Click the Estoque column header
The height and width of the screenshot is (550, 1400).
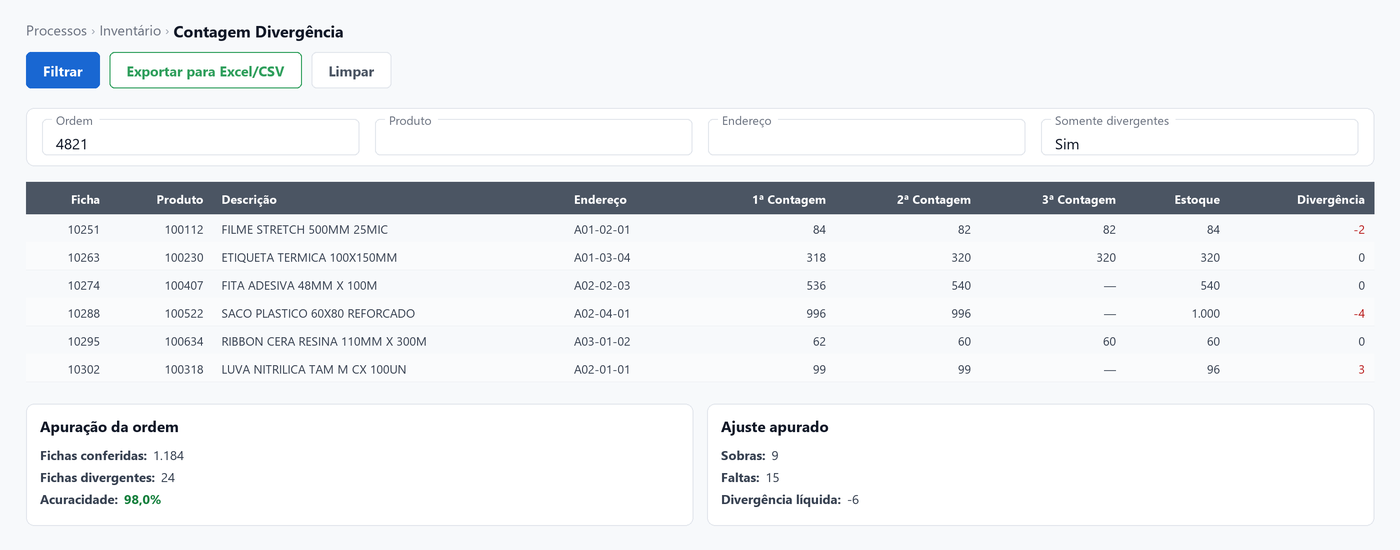click(x=1197, y=200)
